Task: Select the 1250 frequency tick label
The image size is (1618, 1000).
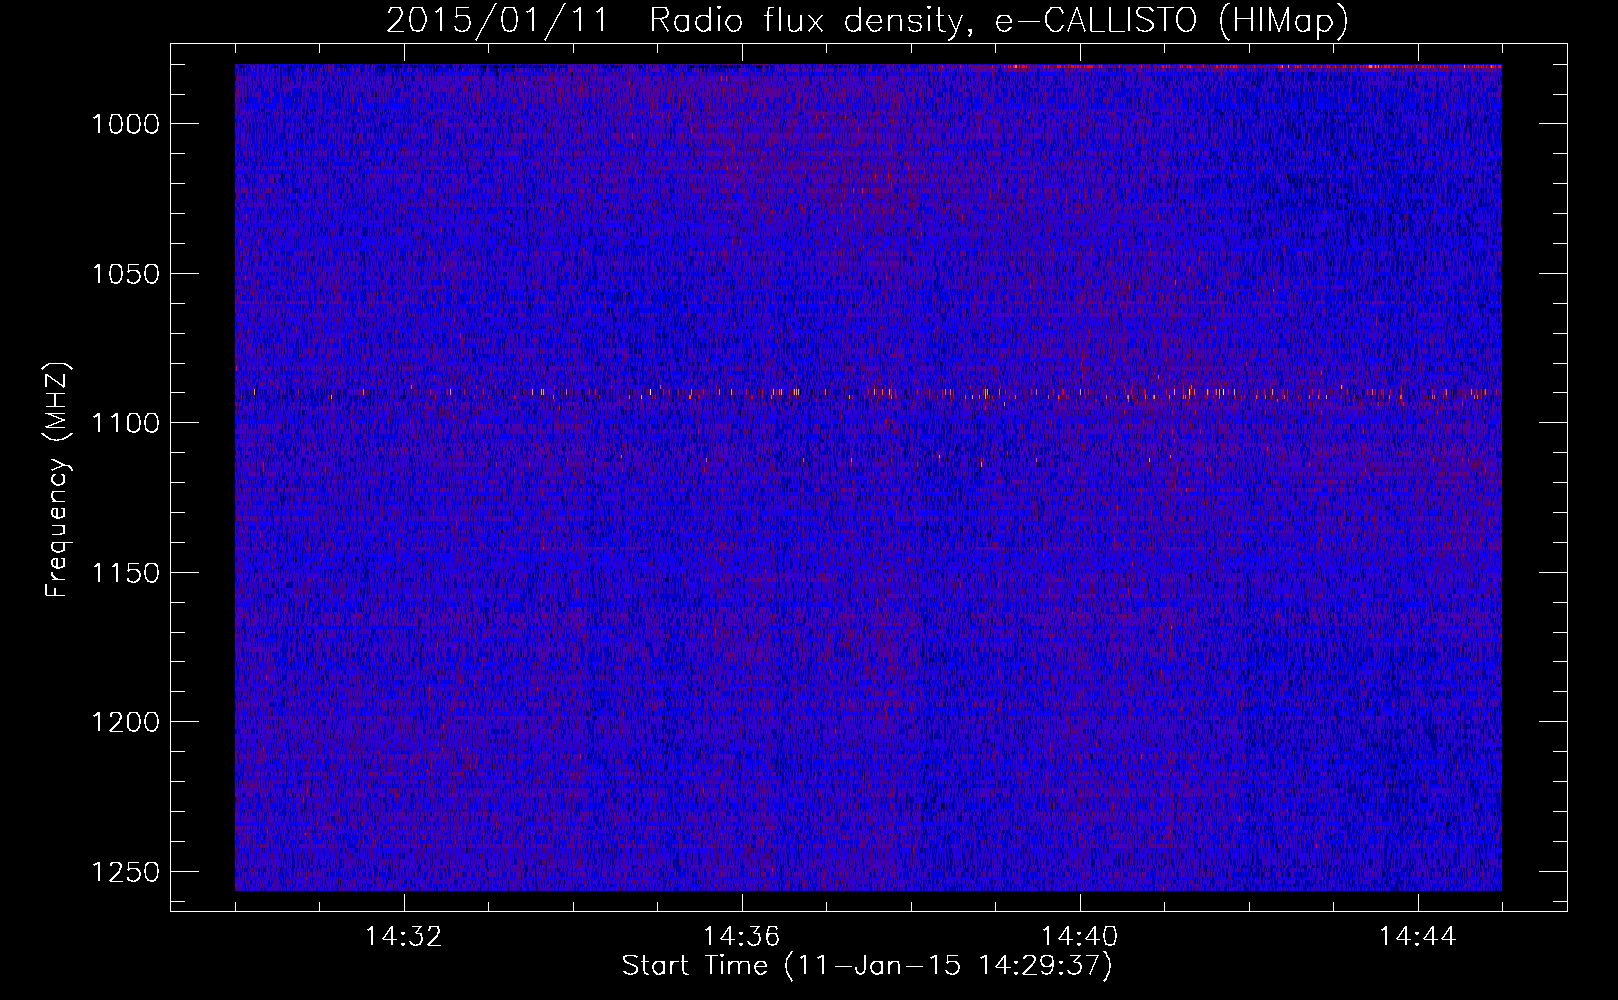Action: coord(126,872)
